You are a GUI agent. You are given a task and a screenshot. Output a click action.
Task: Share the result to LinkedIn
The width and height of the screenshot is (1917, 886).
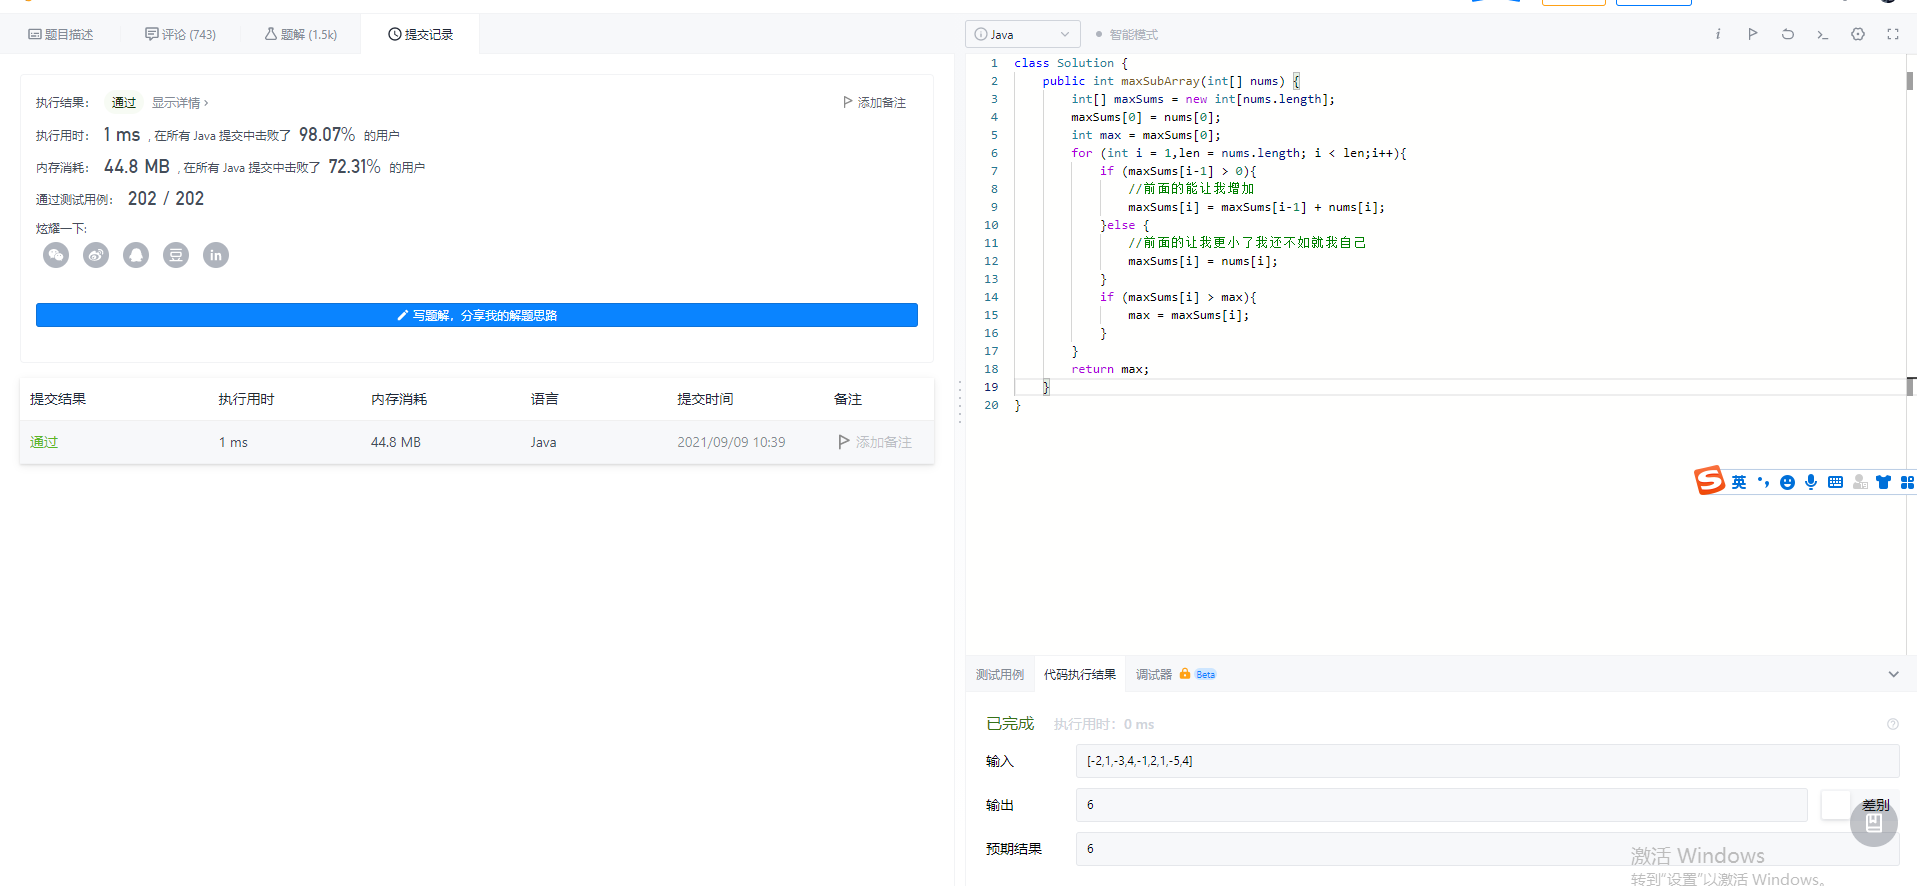[x=216, y=255]
